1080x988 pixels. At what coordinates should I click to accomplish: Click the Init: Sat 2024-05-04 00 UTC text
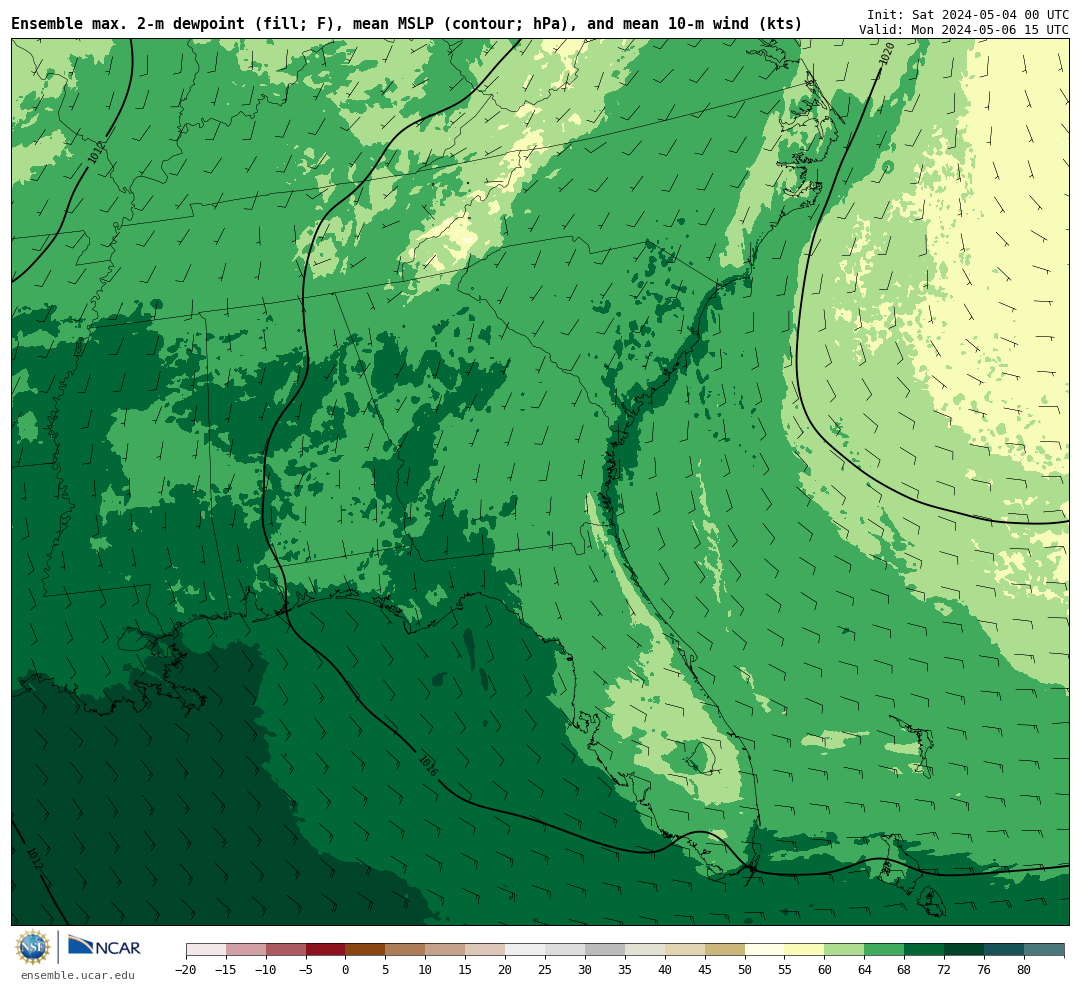968,14
